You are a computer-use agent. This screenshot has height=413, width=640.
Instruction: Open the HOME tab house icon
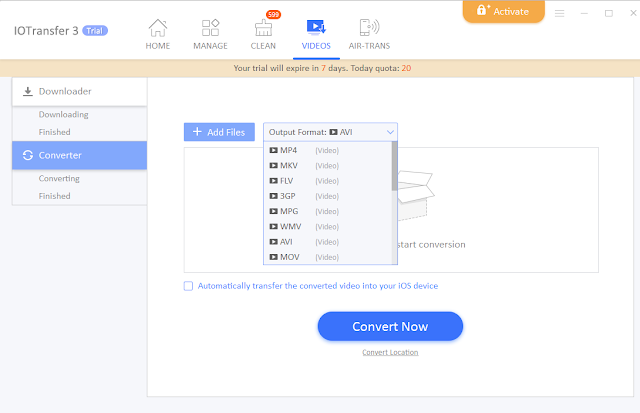click(x=158, y=28)
